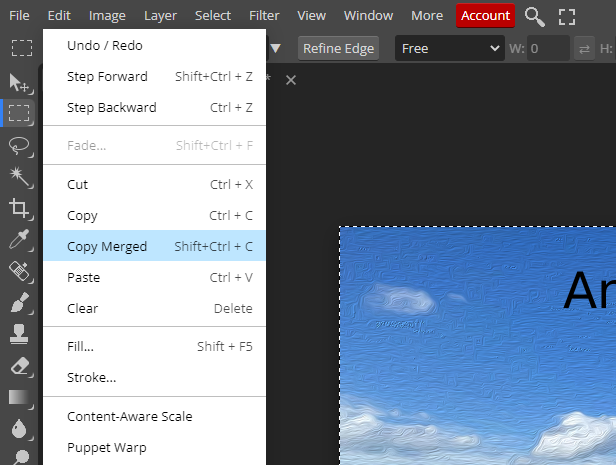This screenshot has width=616, height=465.
Task: Open the search magnifier icon
Action: click(535, 16)
